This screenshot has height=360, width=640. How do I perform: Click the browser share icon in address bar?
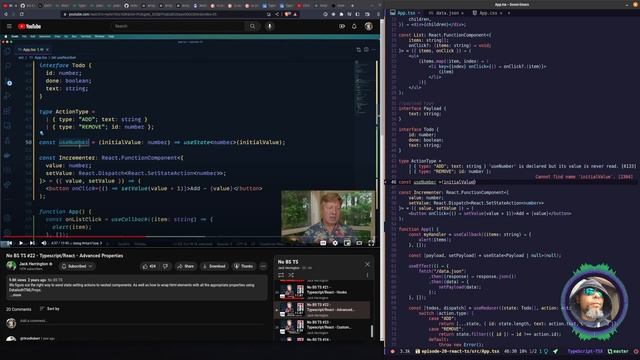click(x=277, y=14)
